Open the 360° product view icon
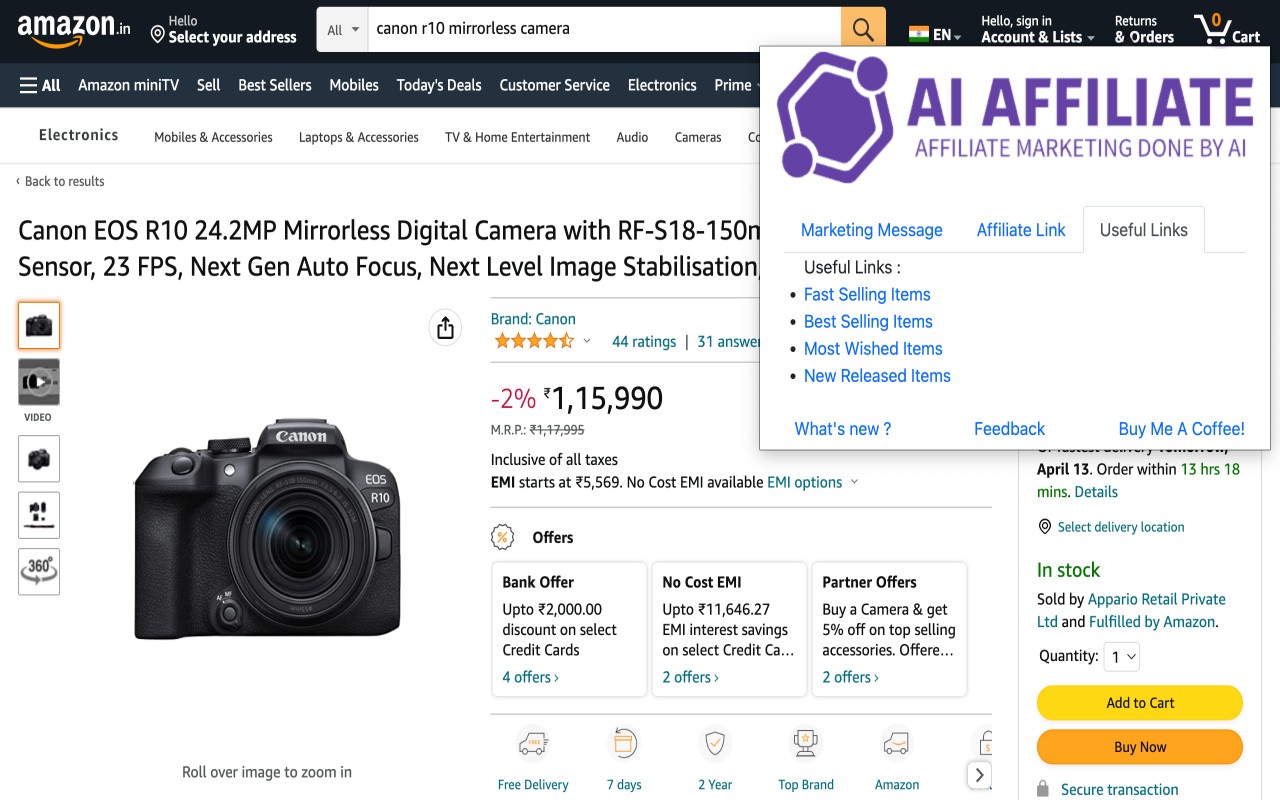 tap(38, 571)
